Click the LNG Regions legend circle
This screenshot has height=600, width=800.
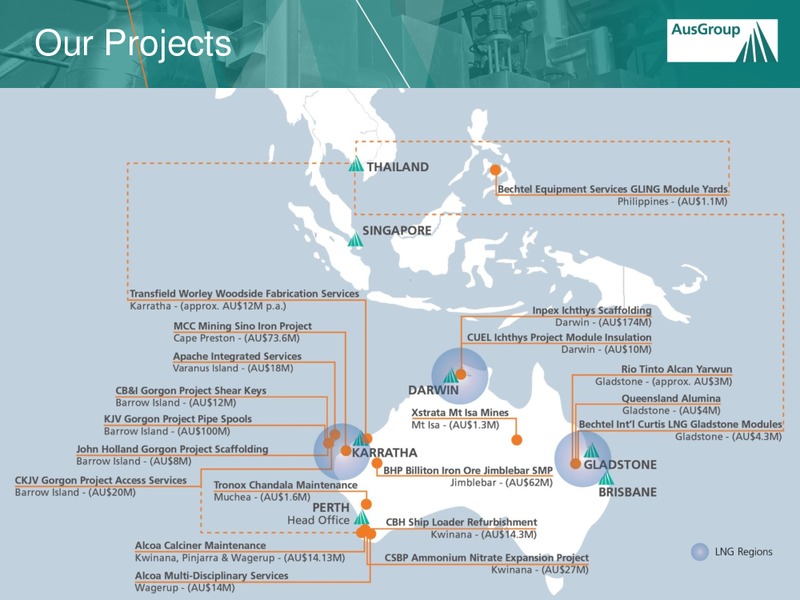[700, 552]
